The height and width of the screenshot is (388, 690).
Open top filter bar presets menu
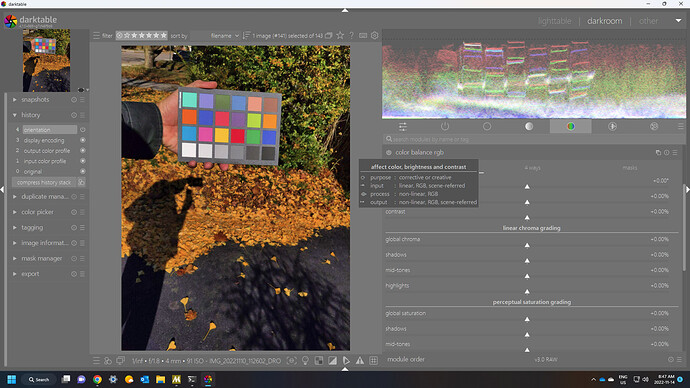[96, 35]
